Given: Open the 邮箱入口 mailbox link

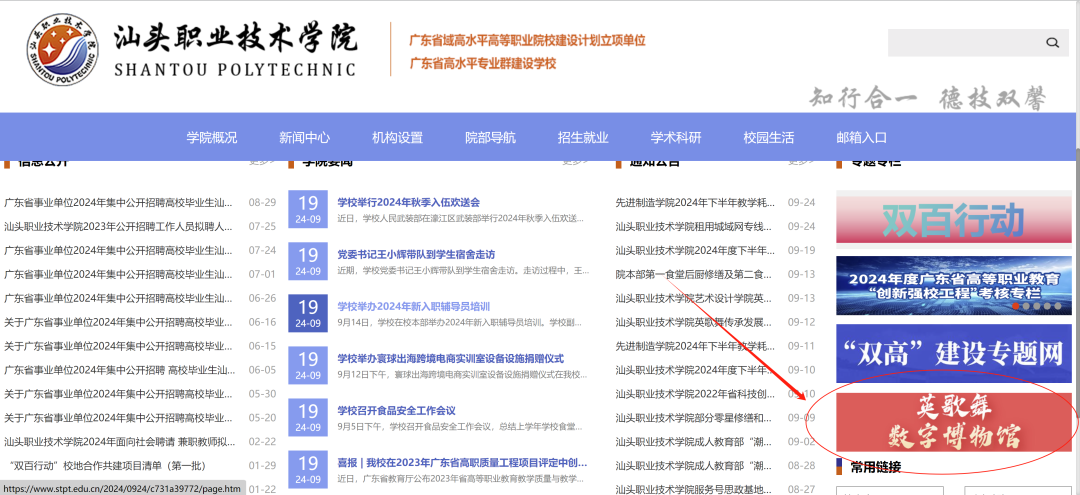Looking at the screenshot, I should (x=861, y=138).
